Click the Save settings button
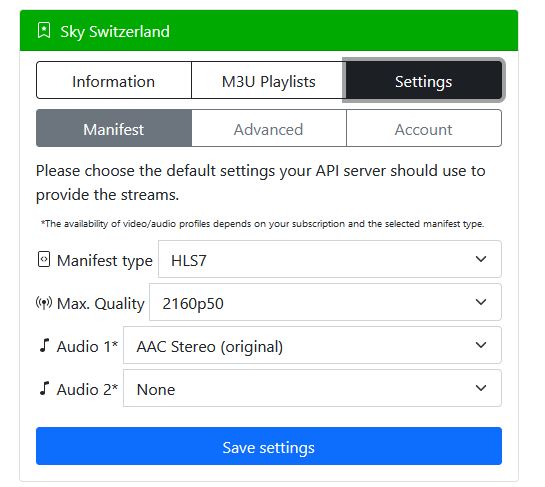The height and width of the screenshot is (487, 545). 269,446
